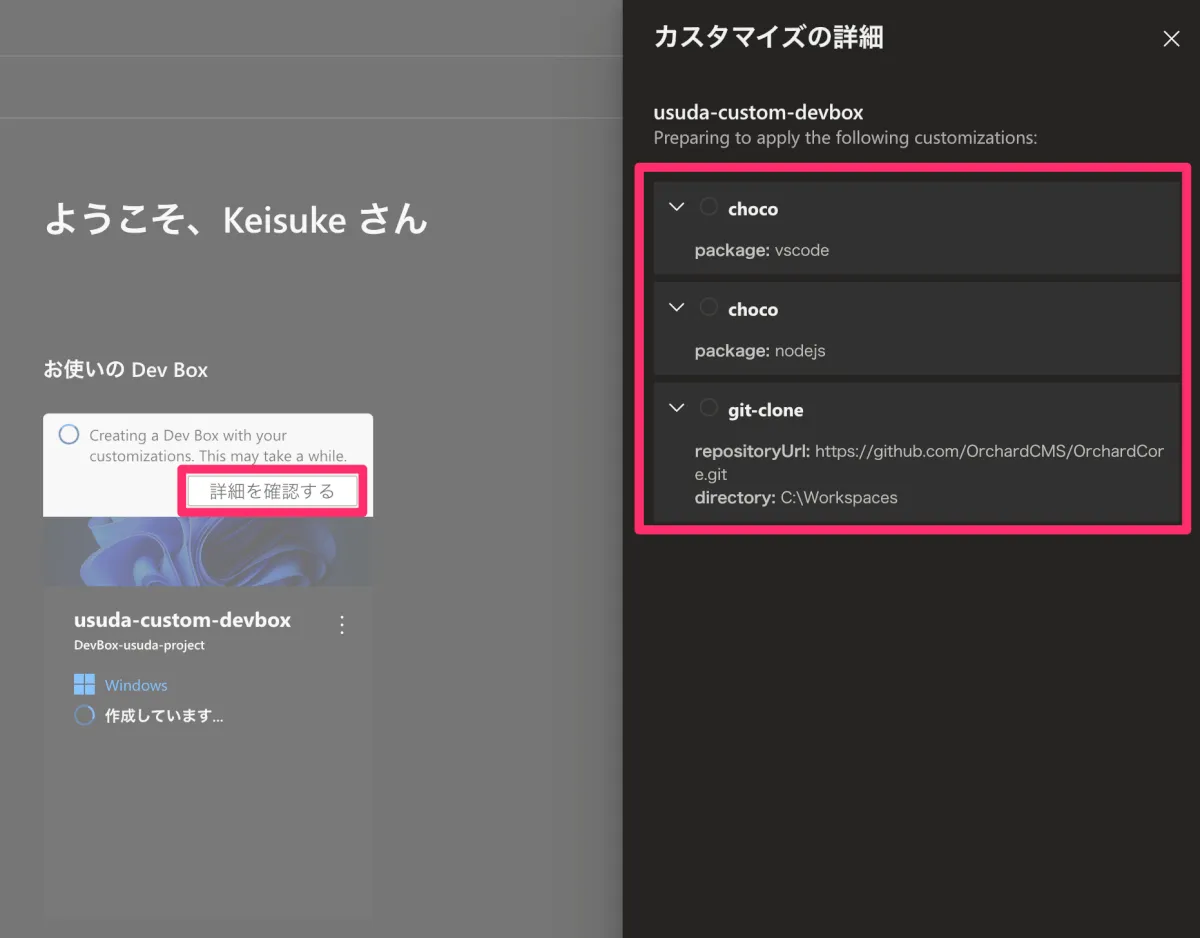Collapse the choco nodejs task chevron

(677, 307)
